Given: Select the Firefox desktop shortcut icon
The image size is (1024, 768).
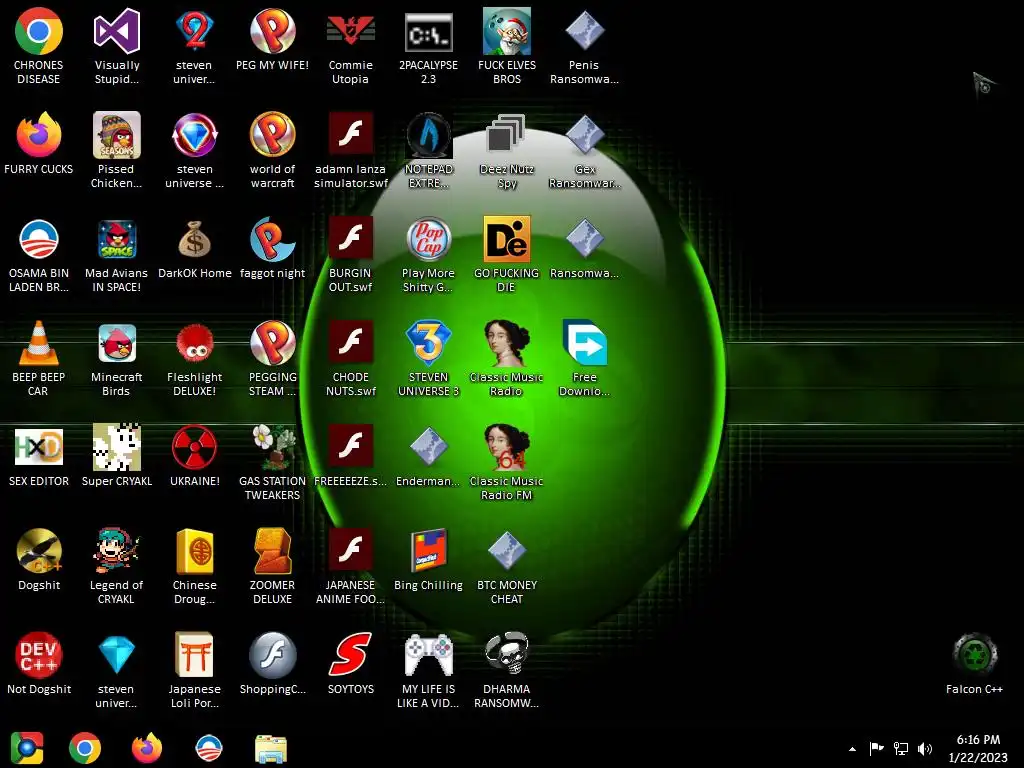Looking at the screenshot, I should (x=39, y=135).
